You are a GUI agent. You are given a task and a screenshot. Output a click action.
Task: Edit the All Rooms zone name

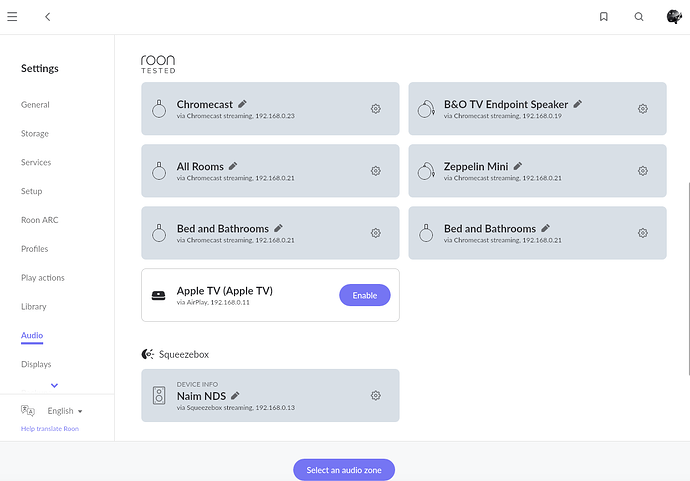click(x=233, y=166)
